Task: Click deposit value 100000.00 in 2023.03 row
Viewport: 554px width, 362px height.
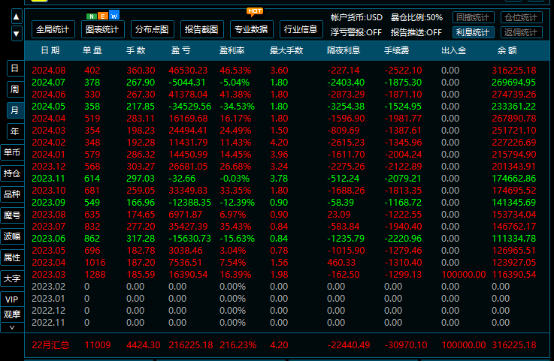Action: point(464,275)
